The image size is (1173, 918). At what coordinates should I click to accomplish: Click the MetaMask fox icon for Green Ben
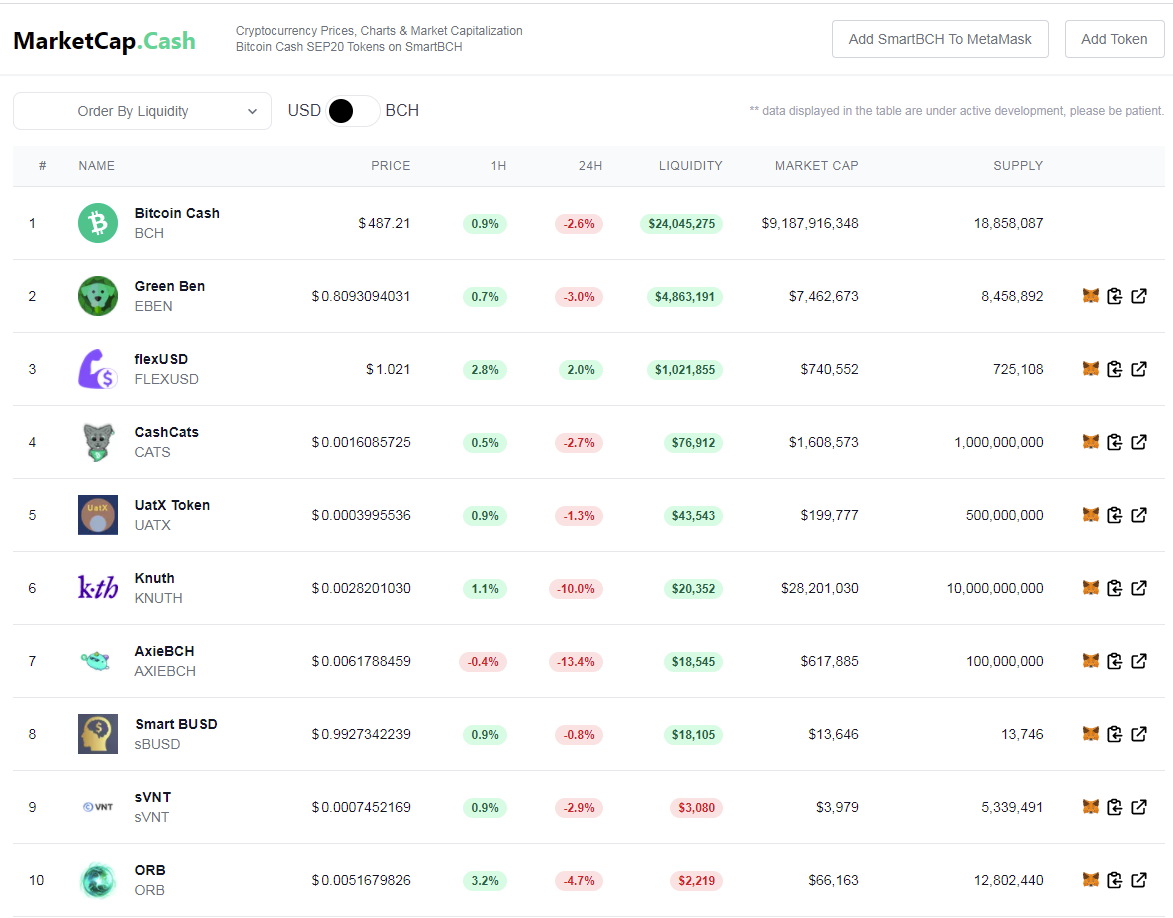click(x=1091, y=296)
